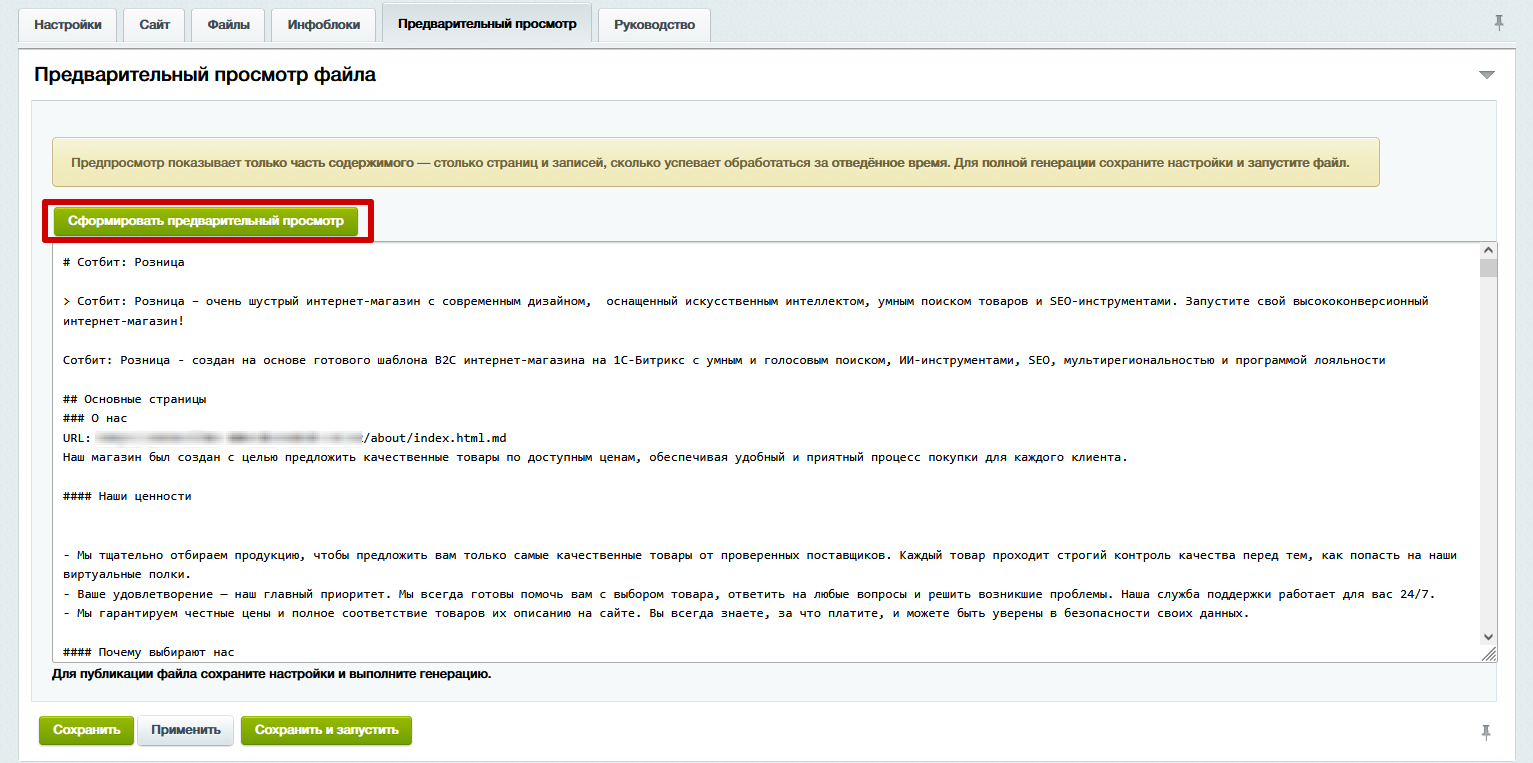Open the Руководство tab

654,25
